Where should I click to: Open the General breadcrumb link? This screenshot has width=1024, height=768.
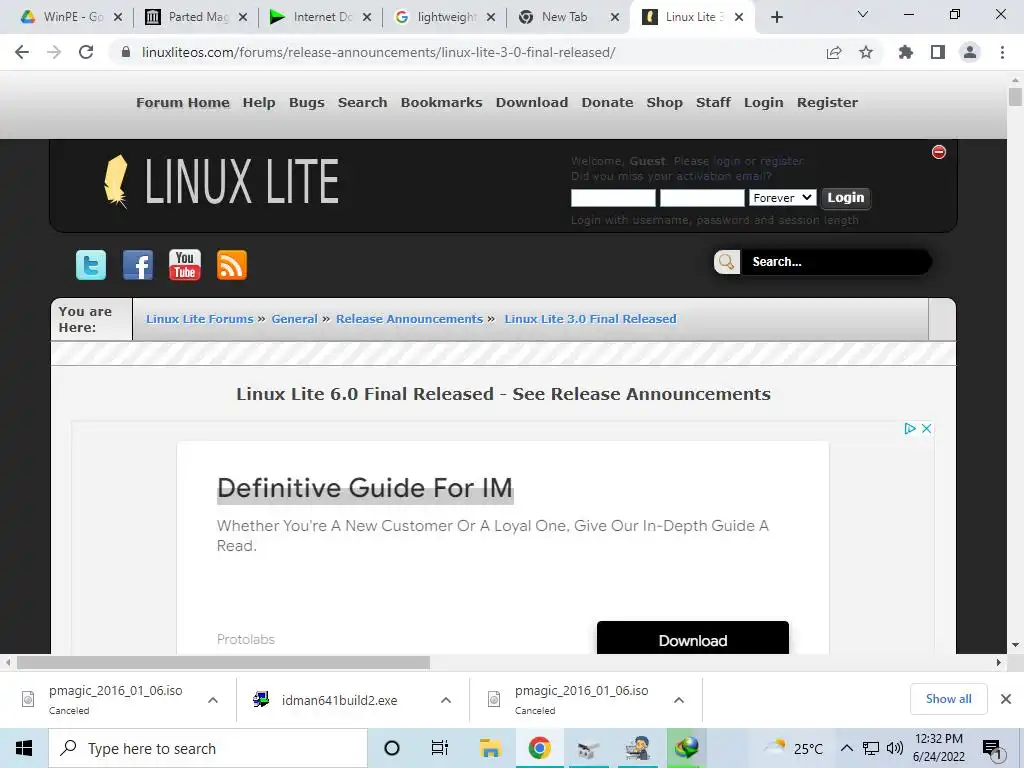point(295,319)
